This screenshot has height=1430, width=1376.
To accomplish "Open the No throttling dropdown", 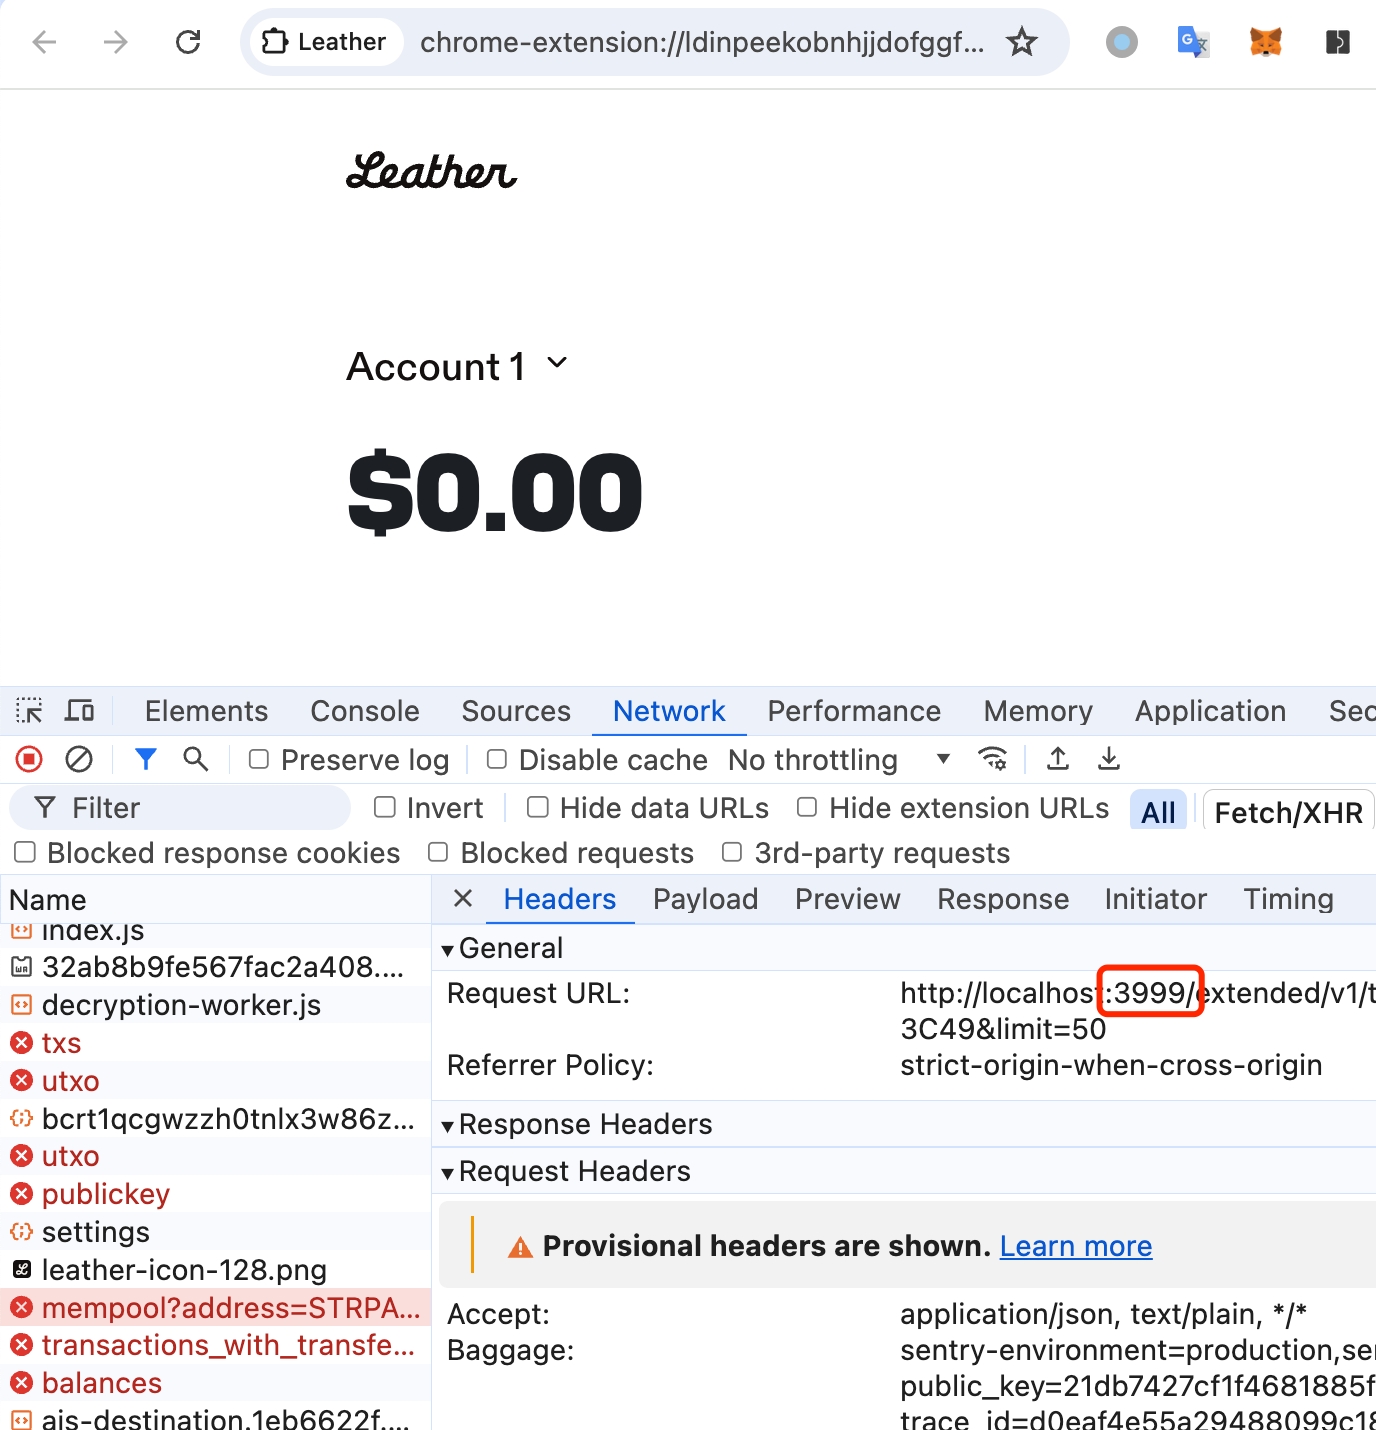I will pos(838,760).
